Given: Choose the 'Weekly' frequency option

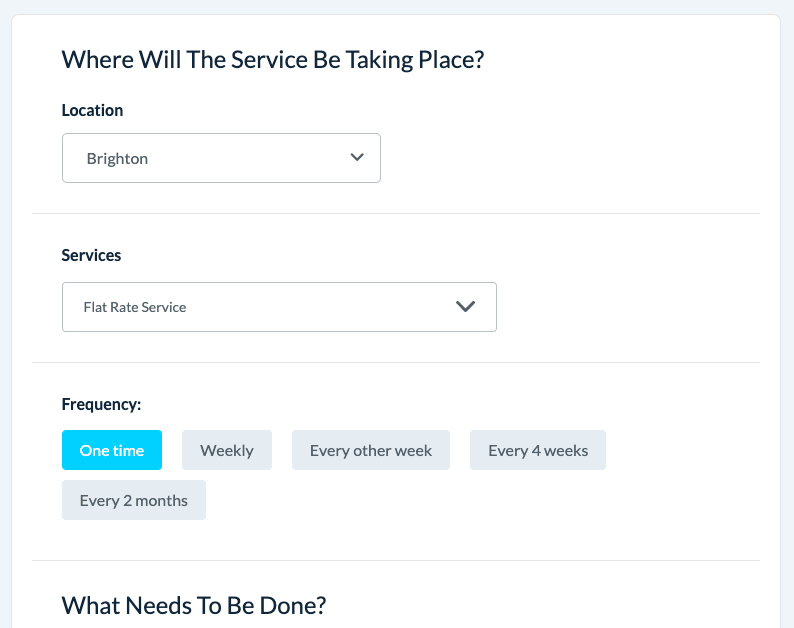Looking at the screenshot, I should [x=227, y=450].
